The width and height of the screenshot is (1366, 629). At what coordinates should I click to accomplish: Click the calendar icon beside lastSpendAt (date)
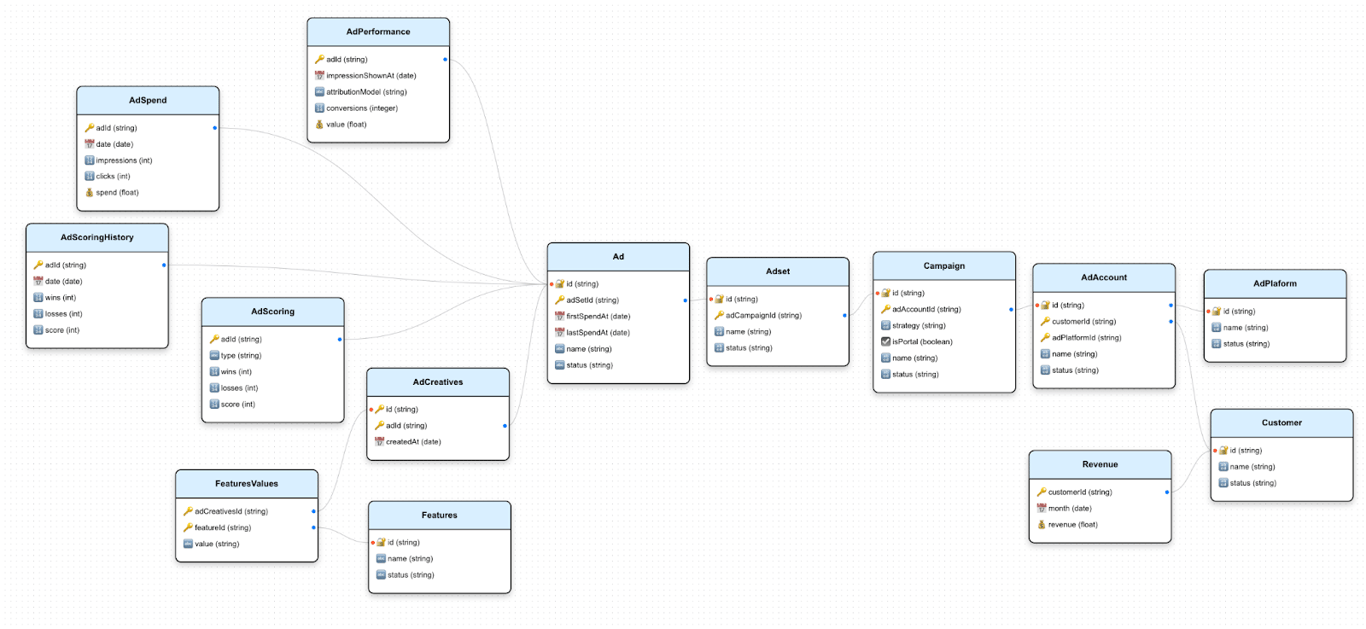(560, 332)
